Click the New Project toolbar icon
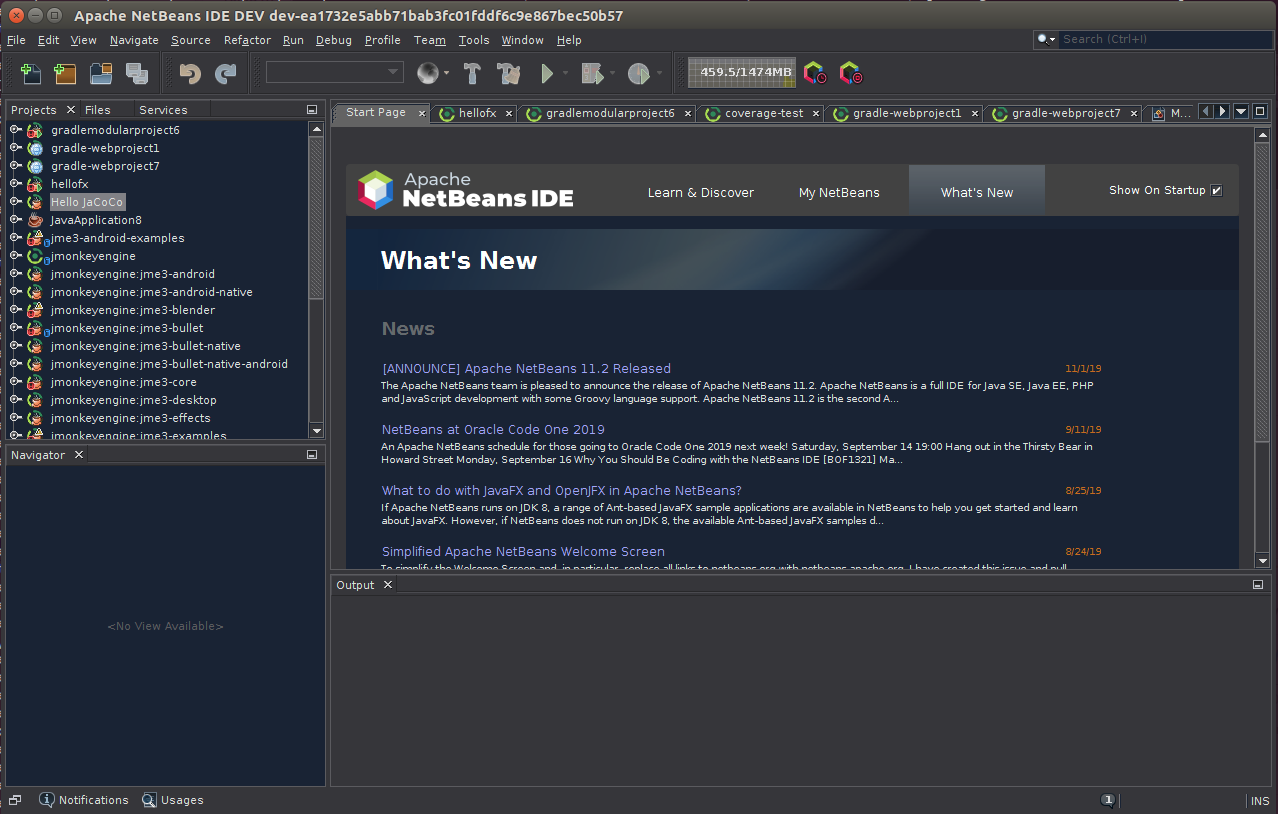The image size is (1278, 814). pos(65,73)
